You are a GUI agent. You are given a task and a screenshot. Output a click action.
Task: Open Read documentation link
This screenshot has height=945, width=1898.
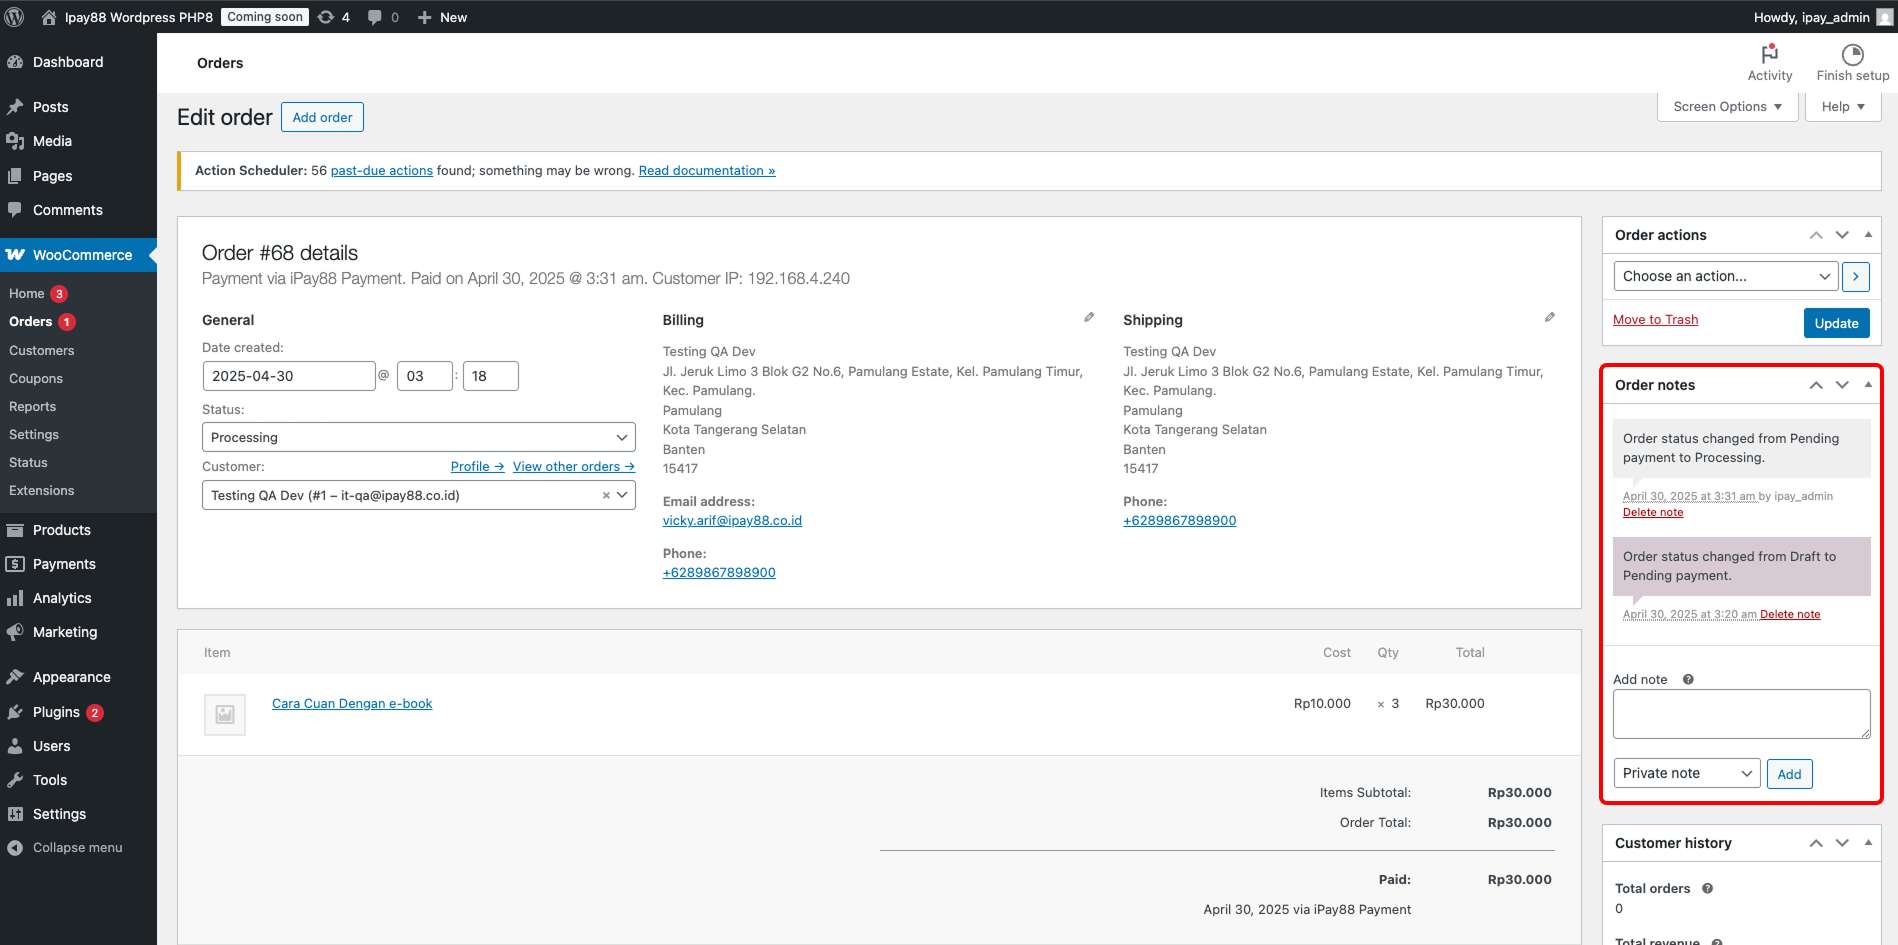(x=707, y=170)
